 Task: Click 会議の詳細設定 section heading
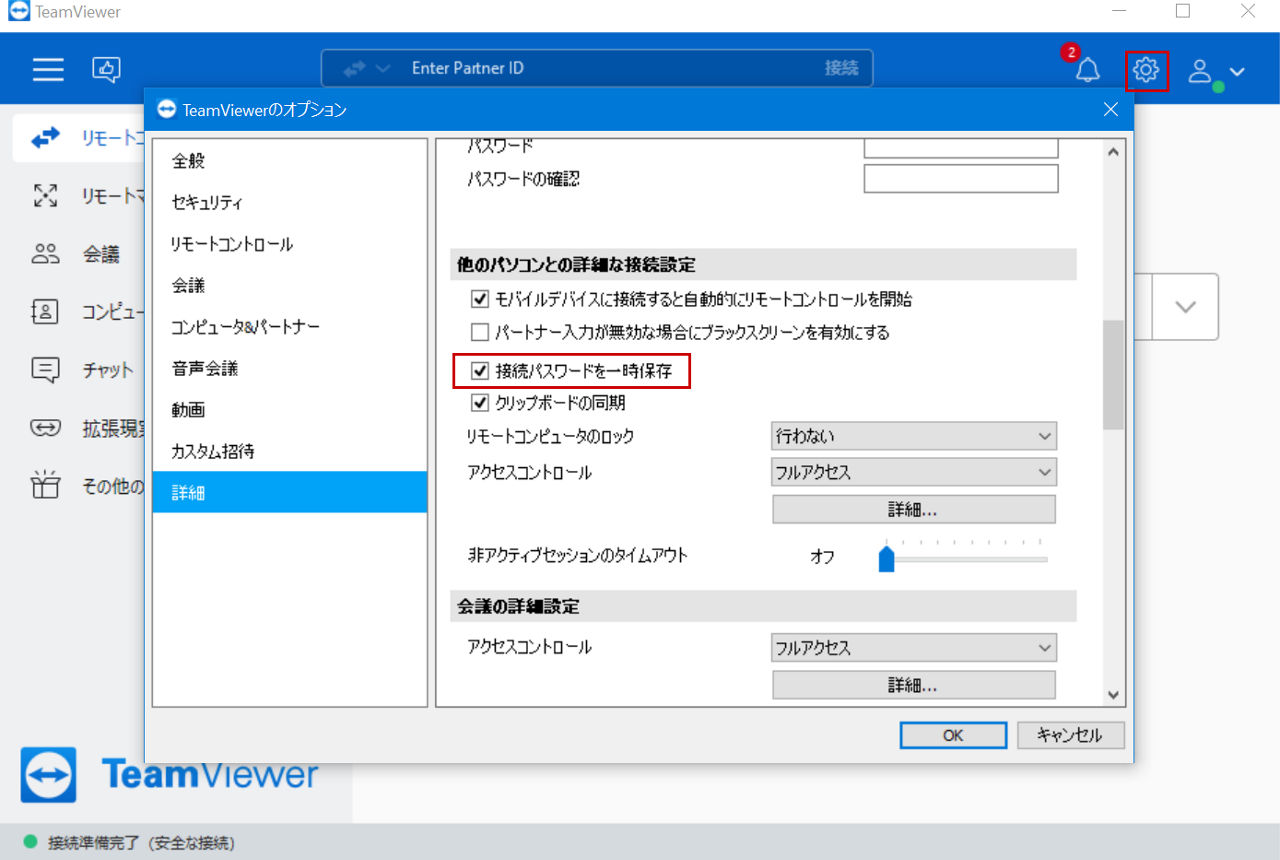[518, 607]
